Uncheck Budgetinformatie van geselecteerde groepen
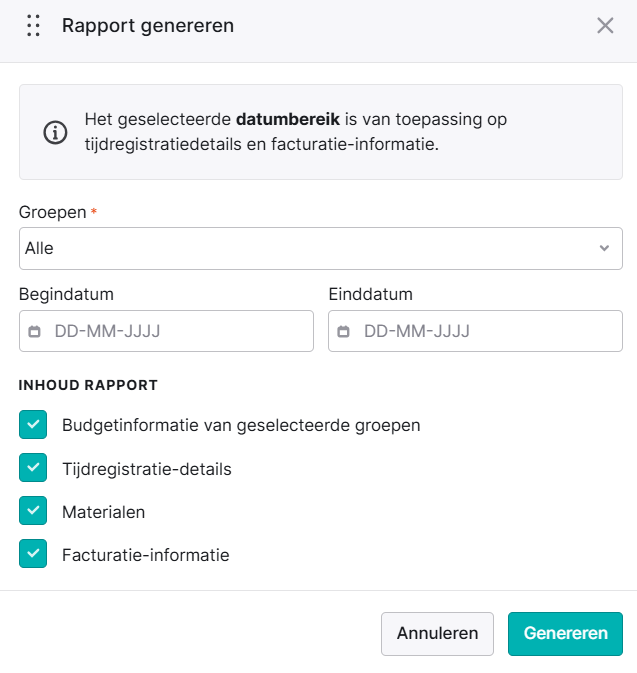 pos(33,424)
